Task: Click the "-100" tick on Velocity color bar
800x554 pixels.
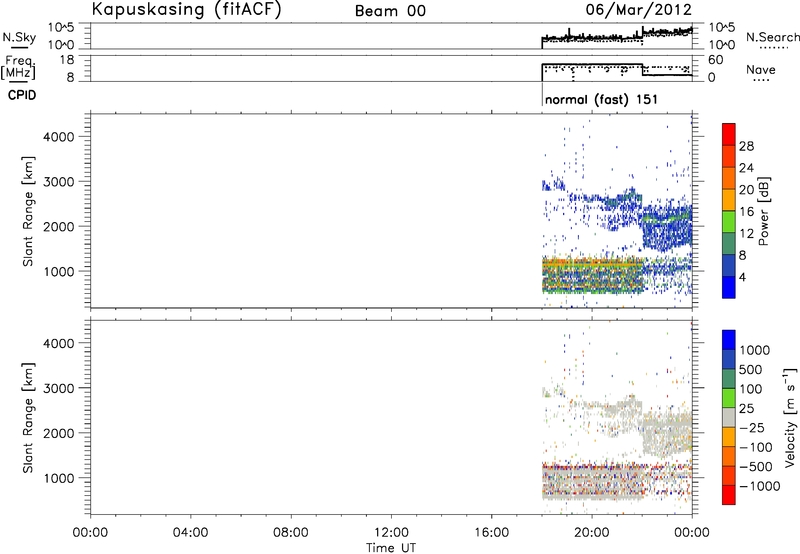Action: [756, 447]
